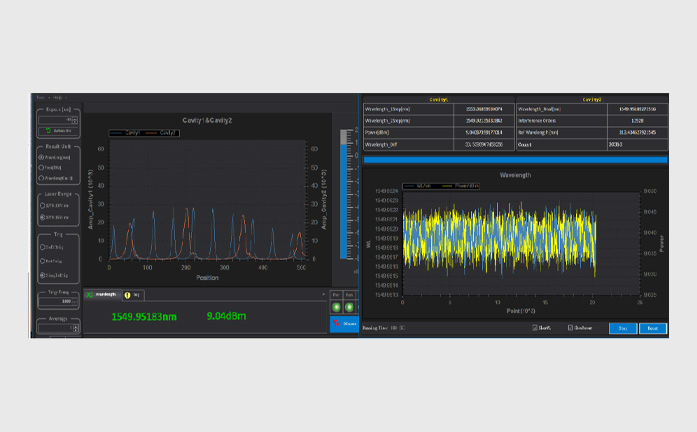
Task: Switch to the wavelength tab
Action: point(103,295)
